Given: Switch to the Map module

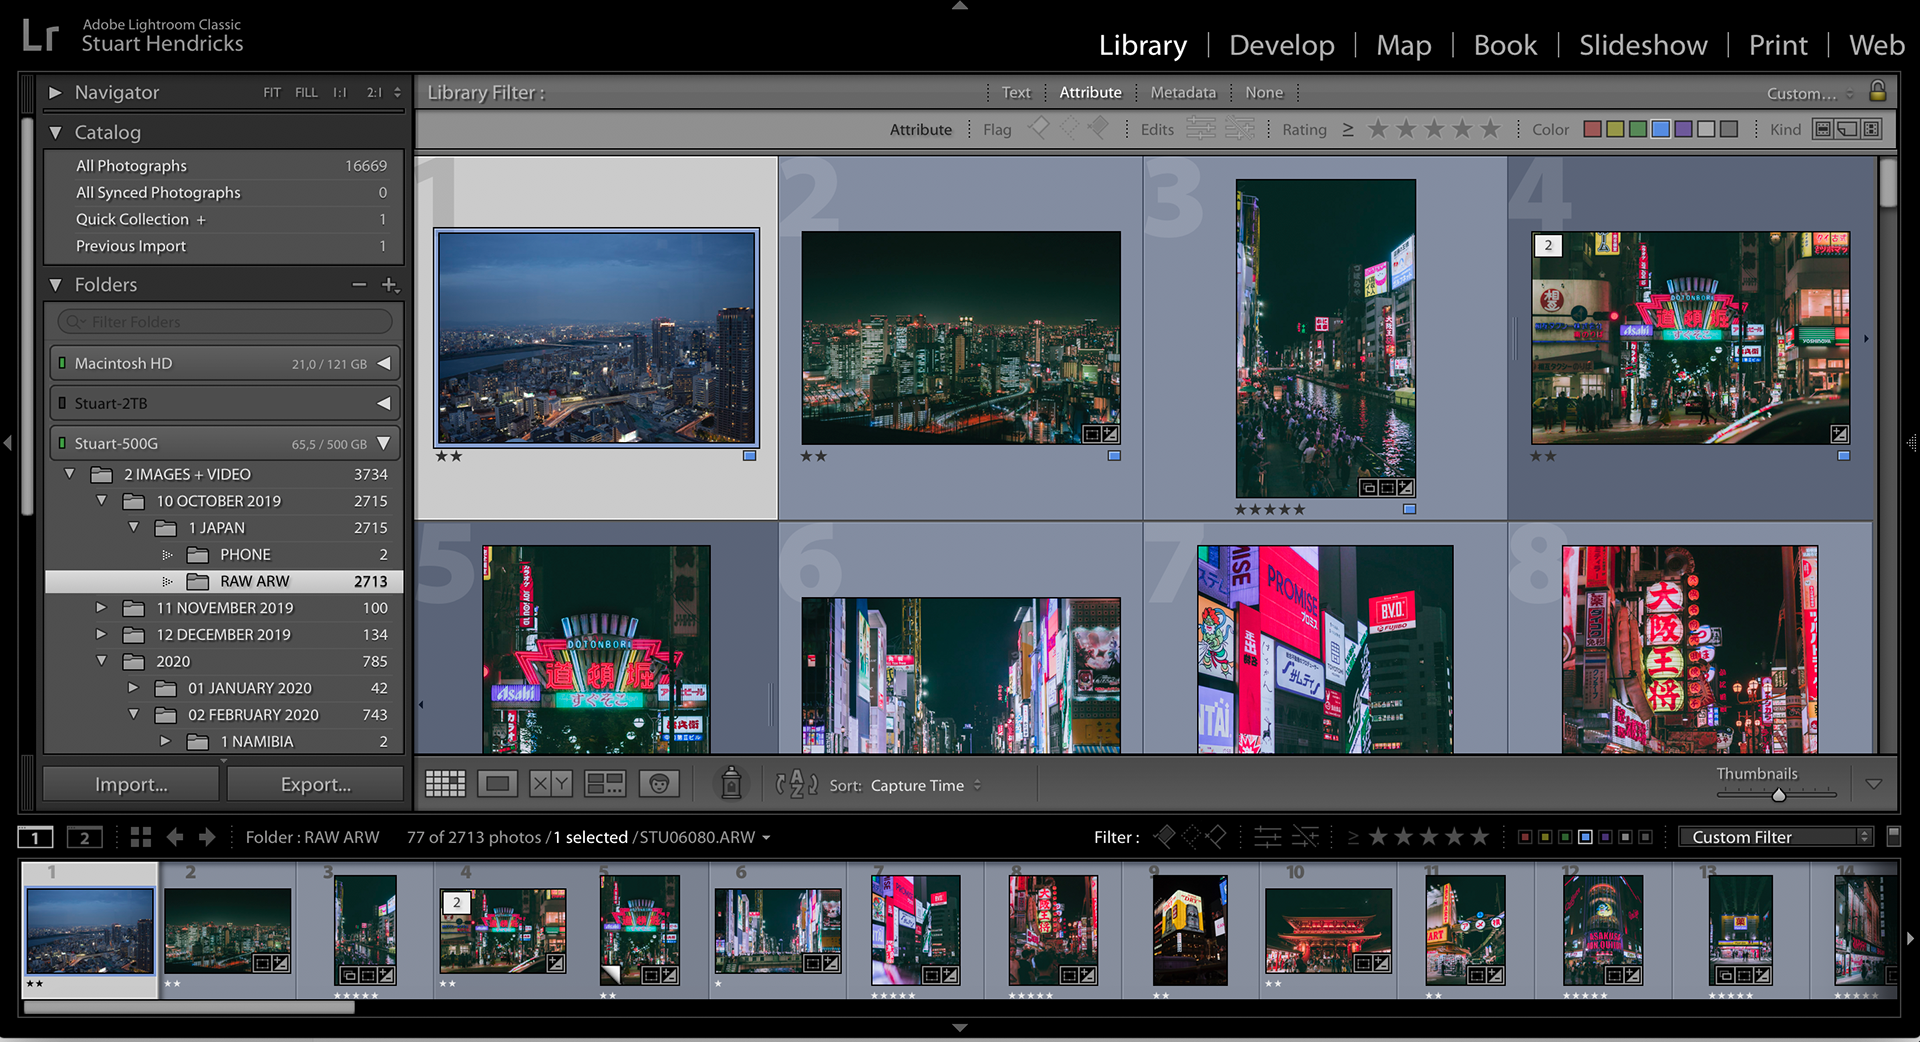Looking at the screenshot, I should pos(1403,45).
